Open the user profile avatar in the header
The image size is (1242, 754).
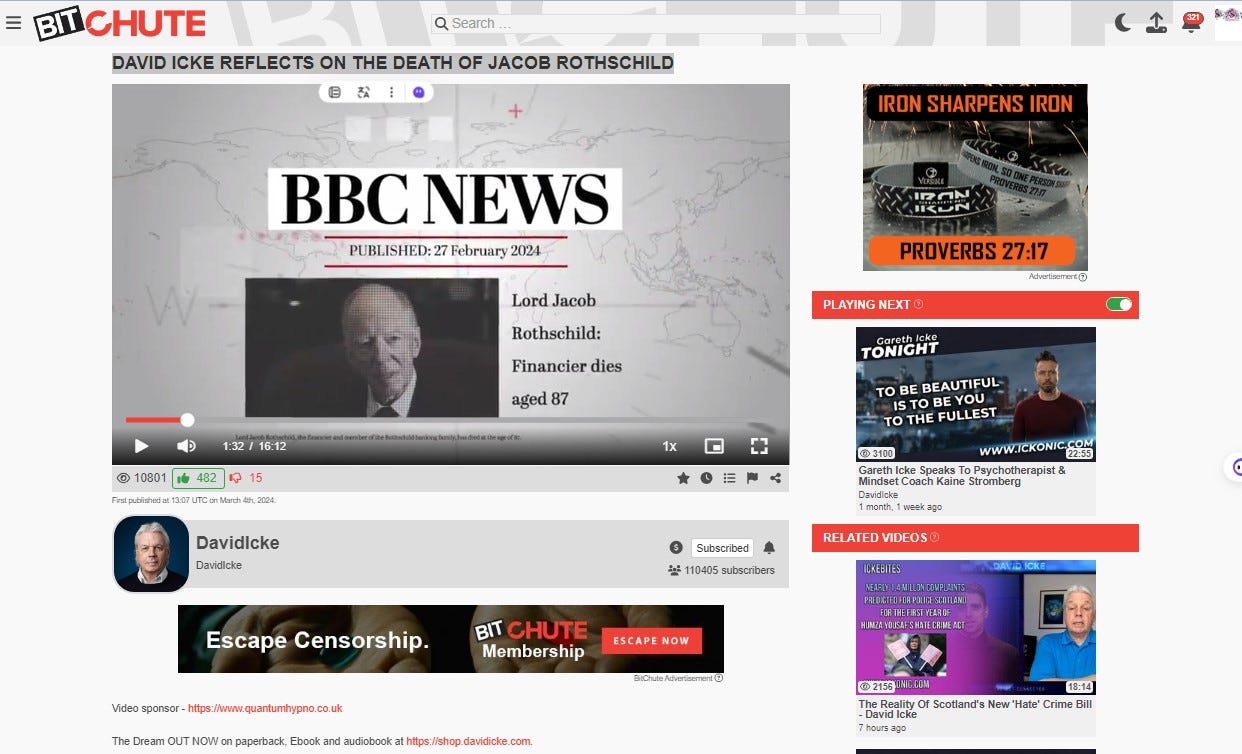coord(1228,22)
